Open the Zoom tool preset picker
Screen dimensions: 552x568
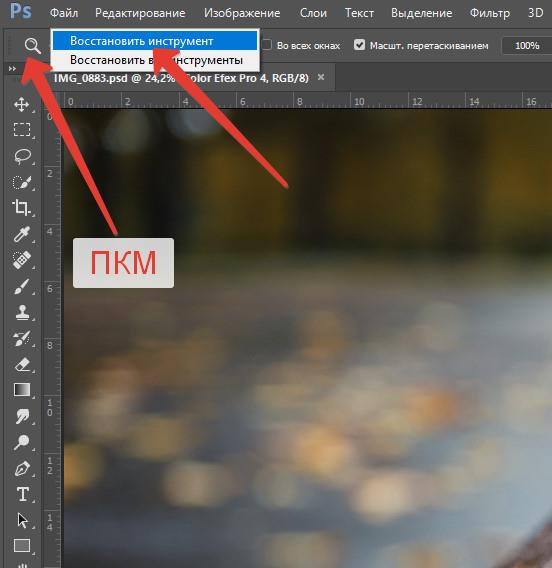pyautogui.click(x=32, y=46)
